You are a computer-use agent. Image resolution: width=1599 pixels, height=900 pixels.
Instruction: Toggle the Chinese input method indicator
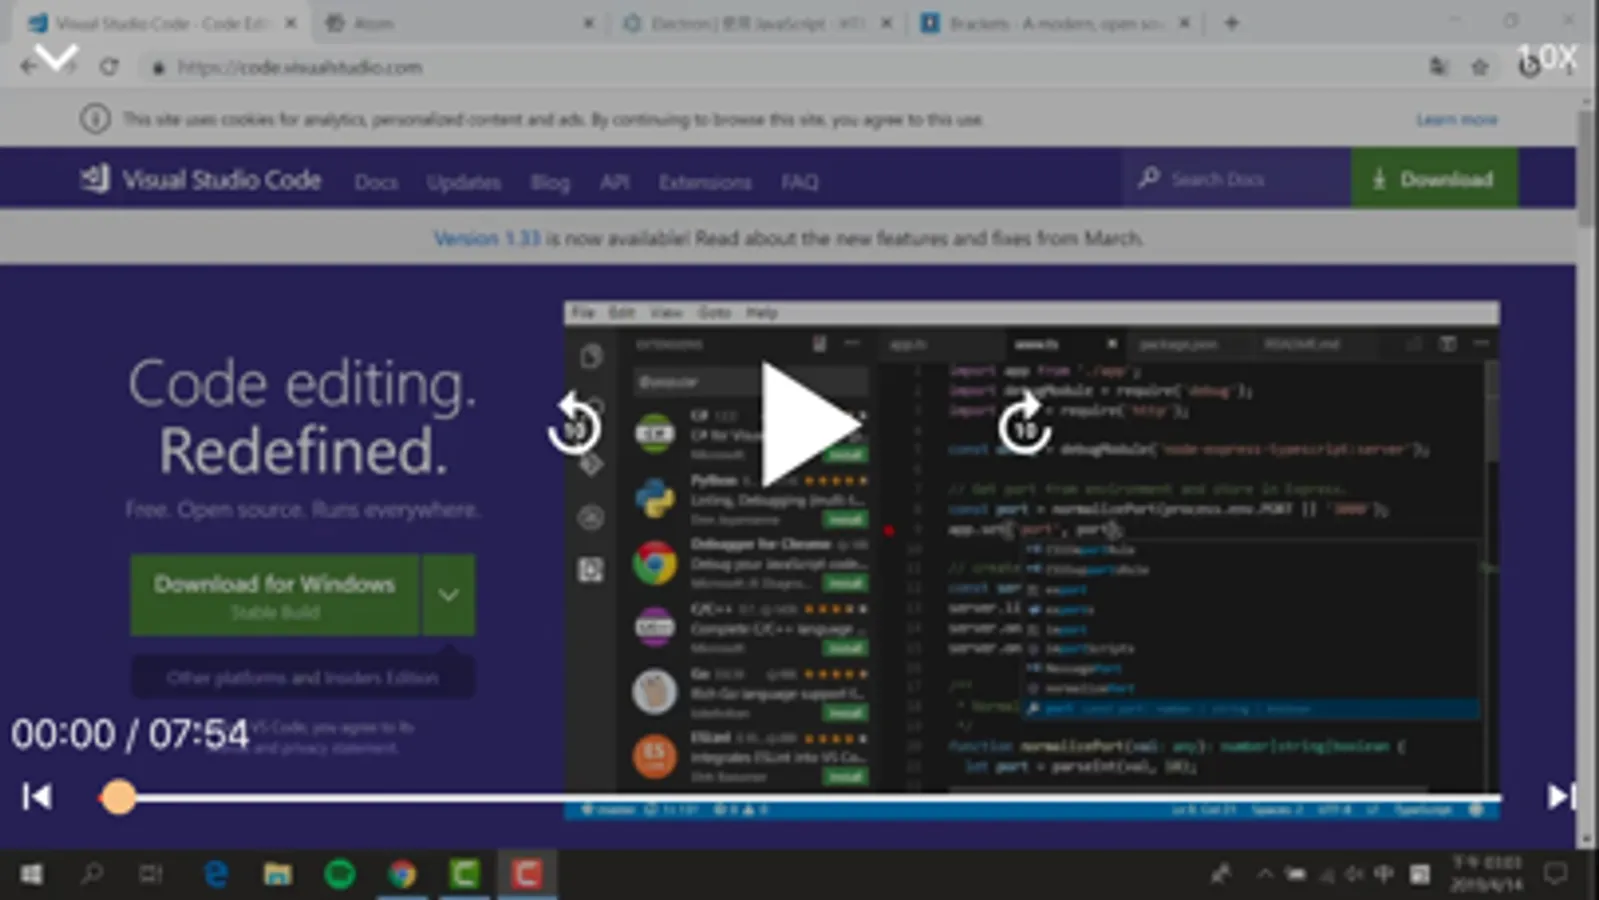coord(1384,875)
